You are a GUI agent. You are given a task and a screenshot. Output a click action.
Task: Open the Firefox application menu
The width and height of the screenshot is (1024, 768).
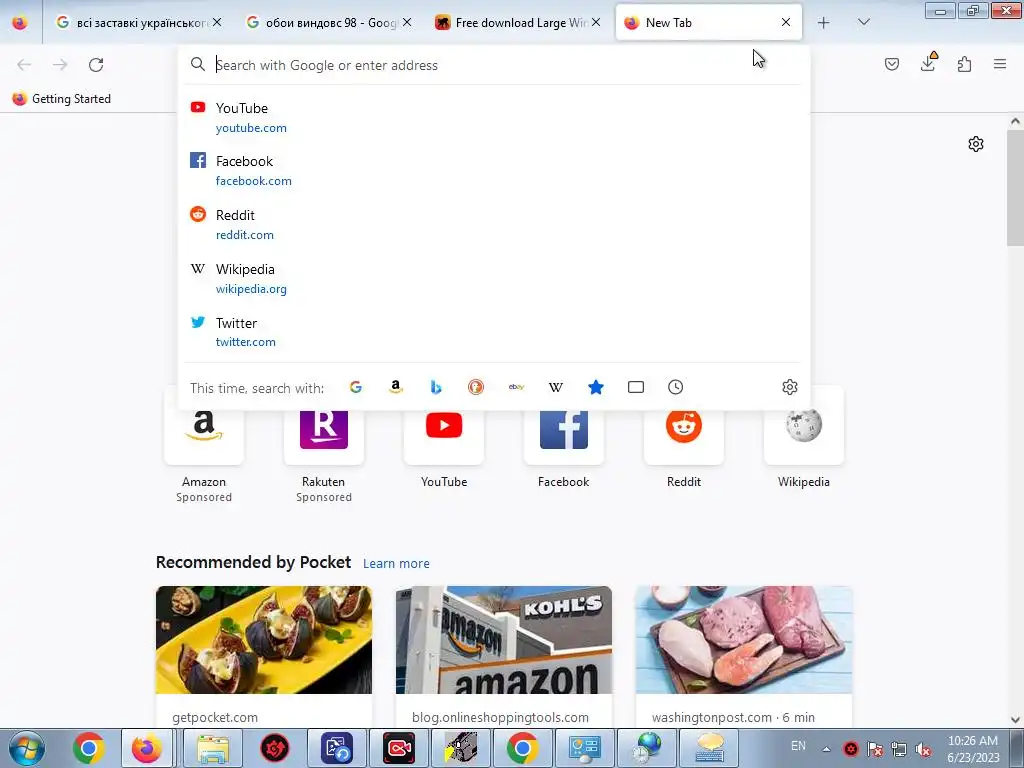[1000, 64]
